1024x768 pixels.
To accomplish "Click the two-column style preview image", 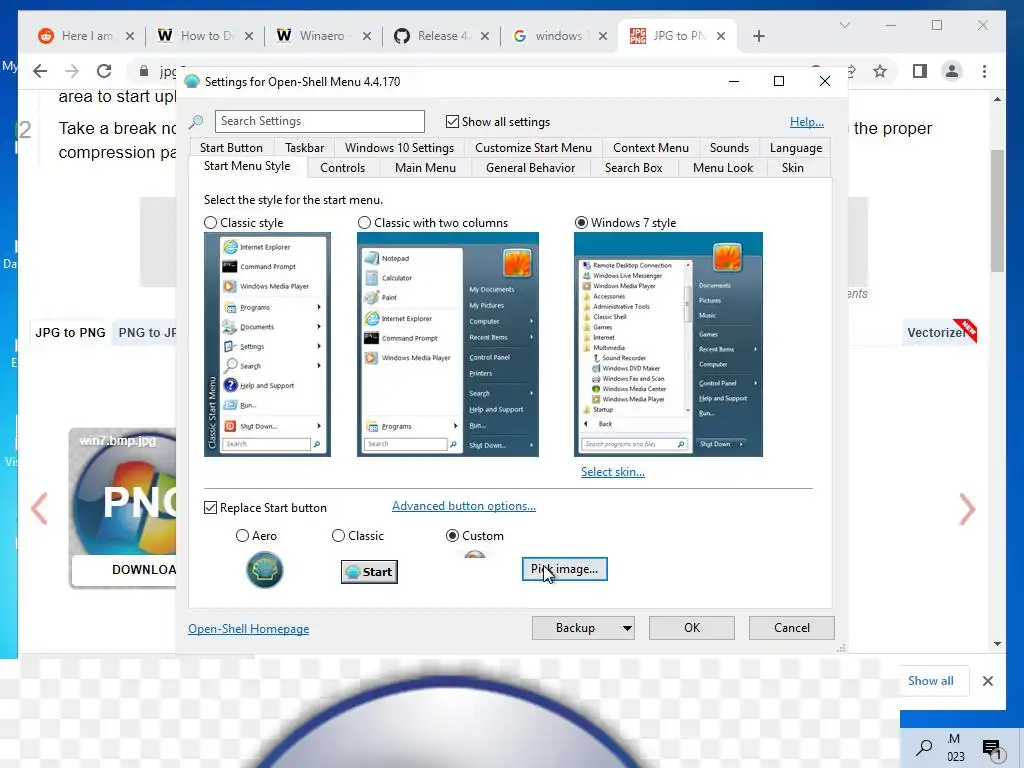I will point(448,344).
